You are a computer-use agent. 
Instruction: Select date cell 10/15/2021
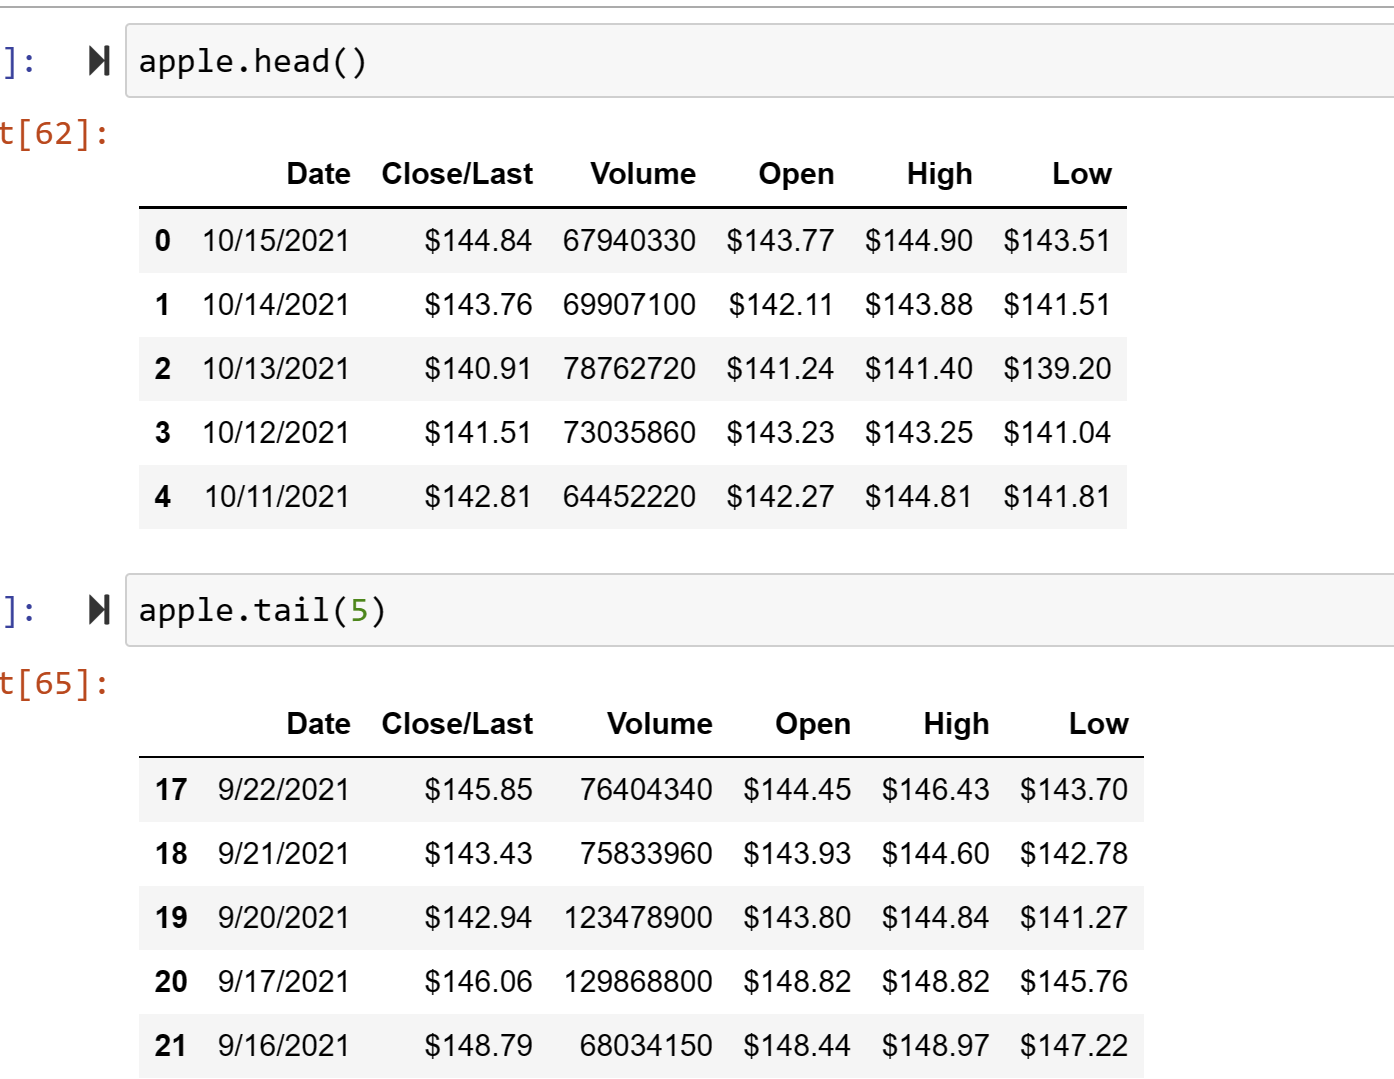pyautogui.click(x=276, y=241)
